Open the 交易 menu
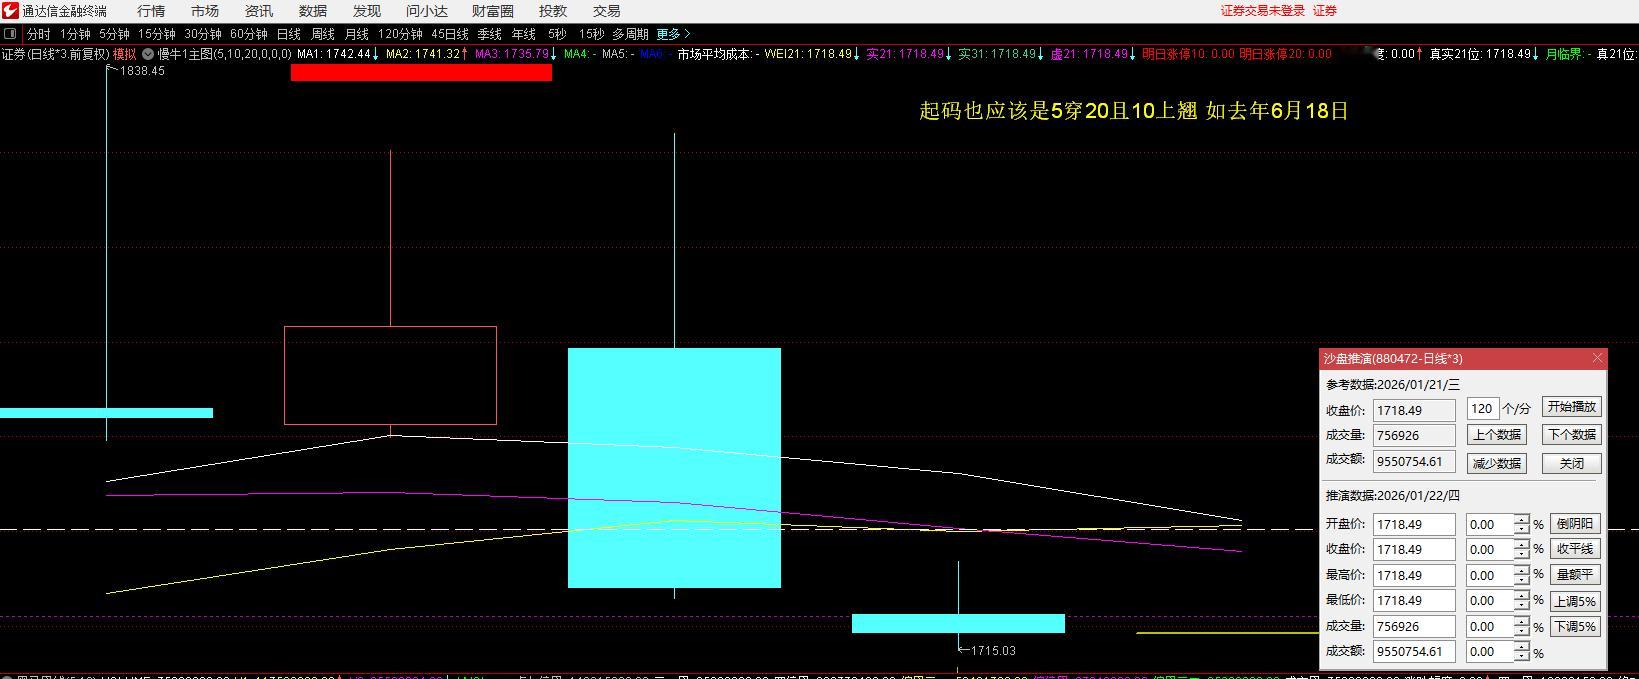Screen dimensions: 1639x679 [x=607, y=11]
